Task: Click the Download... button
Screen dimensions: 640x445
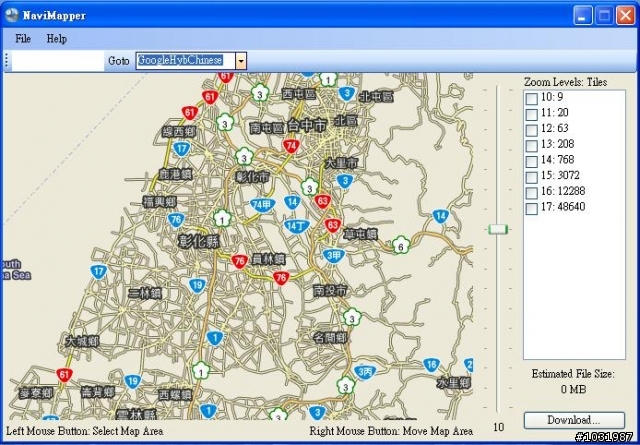Action: click(574, 420)
